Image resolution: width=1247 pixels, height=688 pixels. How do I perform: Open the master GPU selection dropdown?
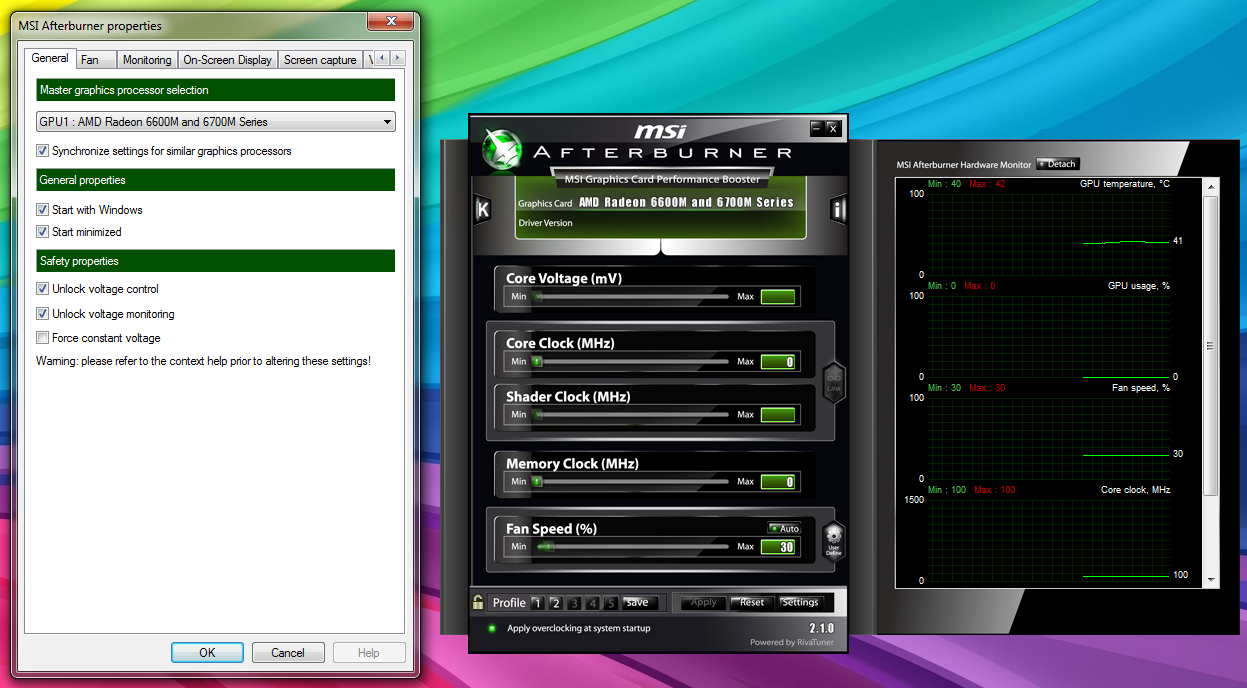(x=215, y=122)
